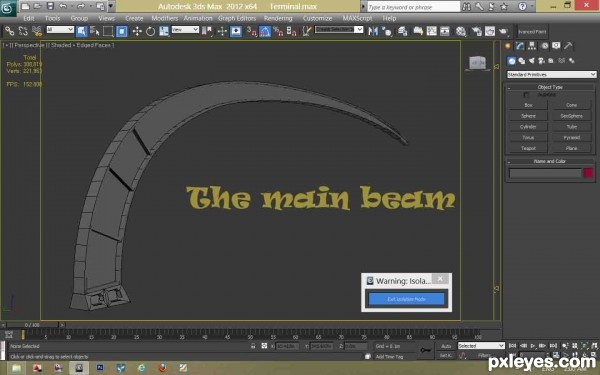
Task: Click Edit Named Selection Sets icon
Action: 307,31
